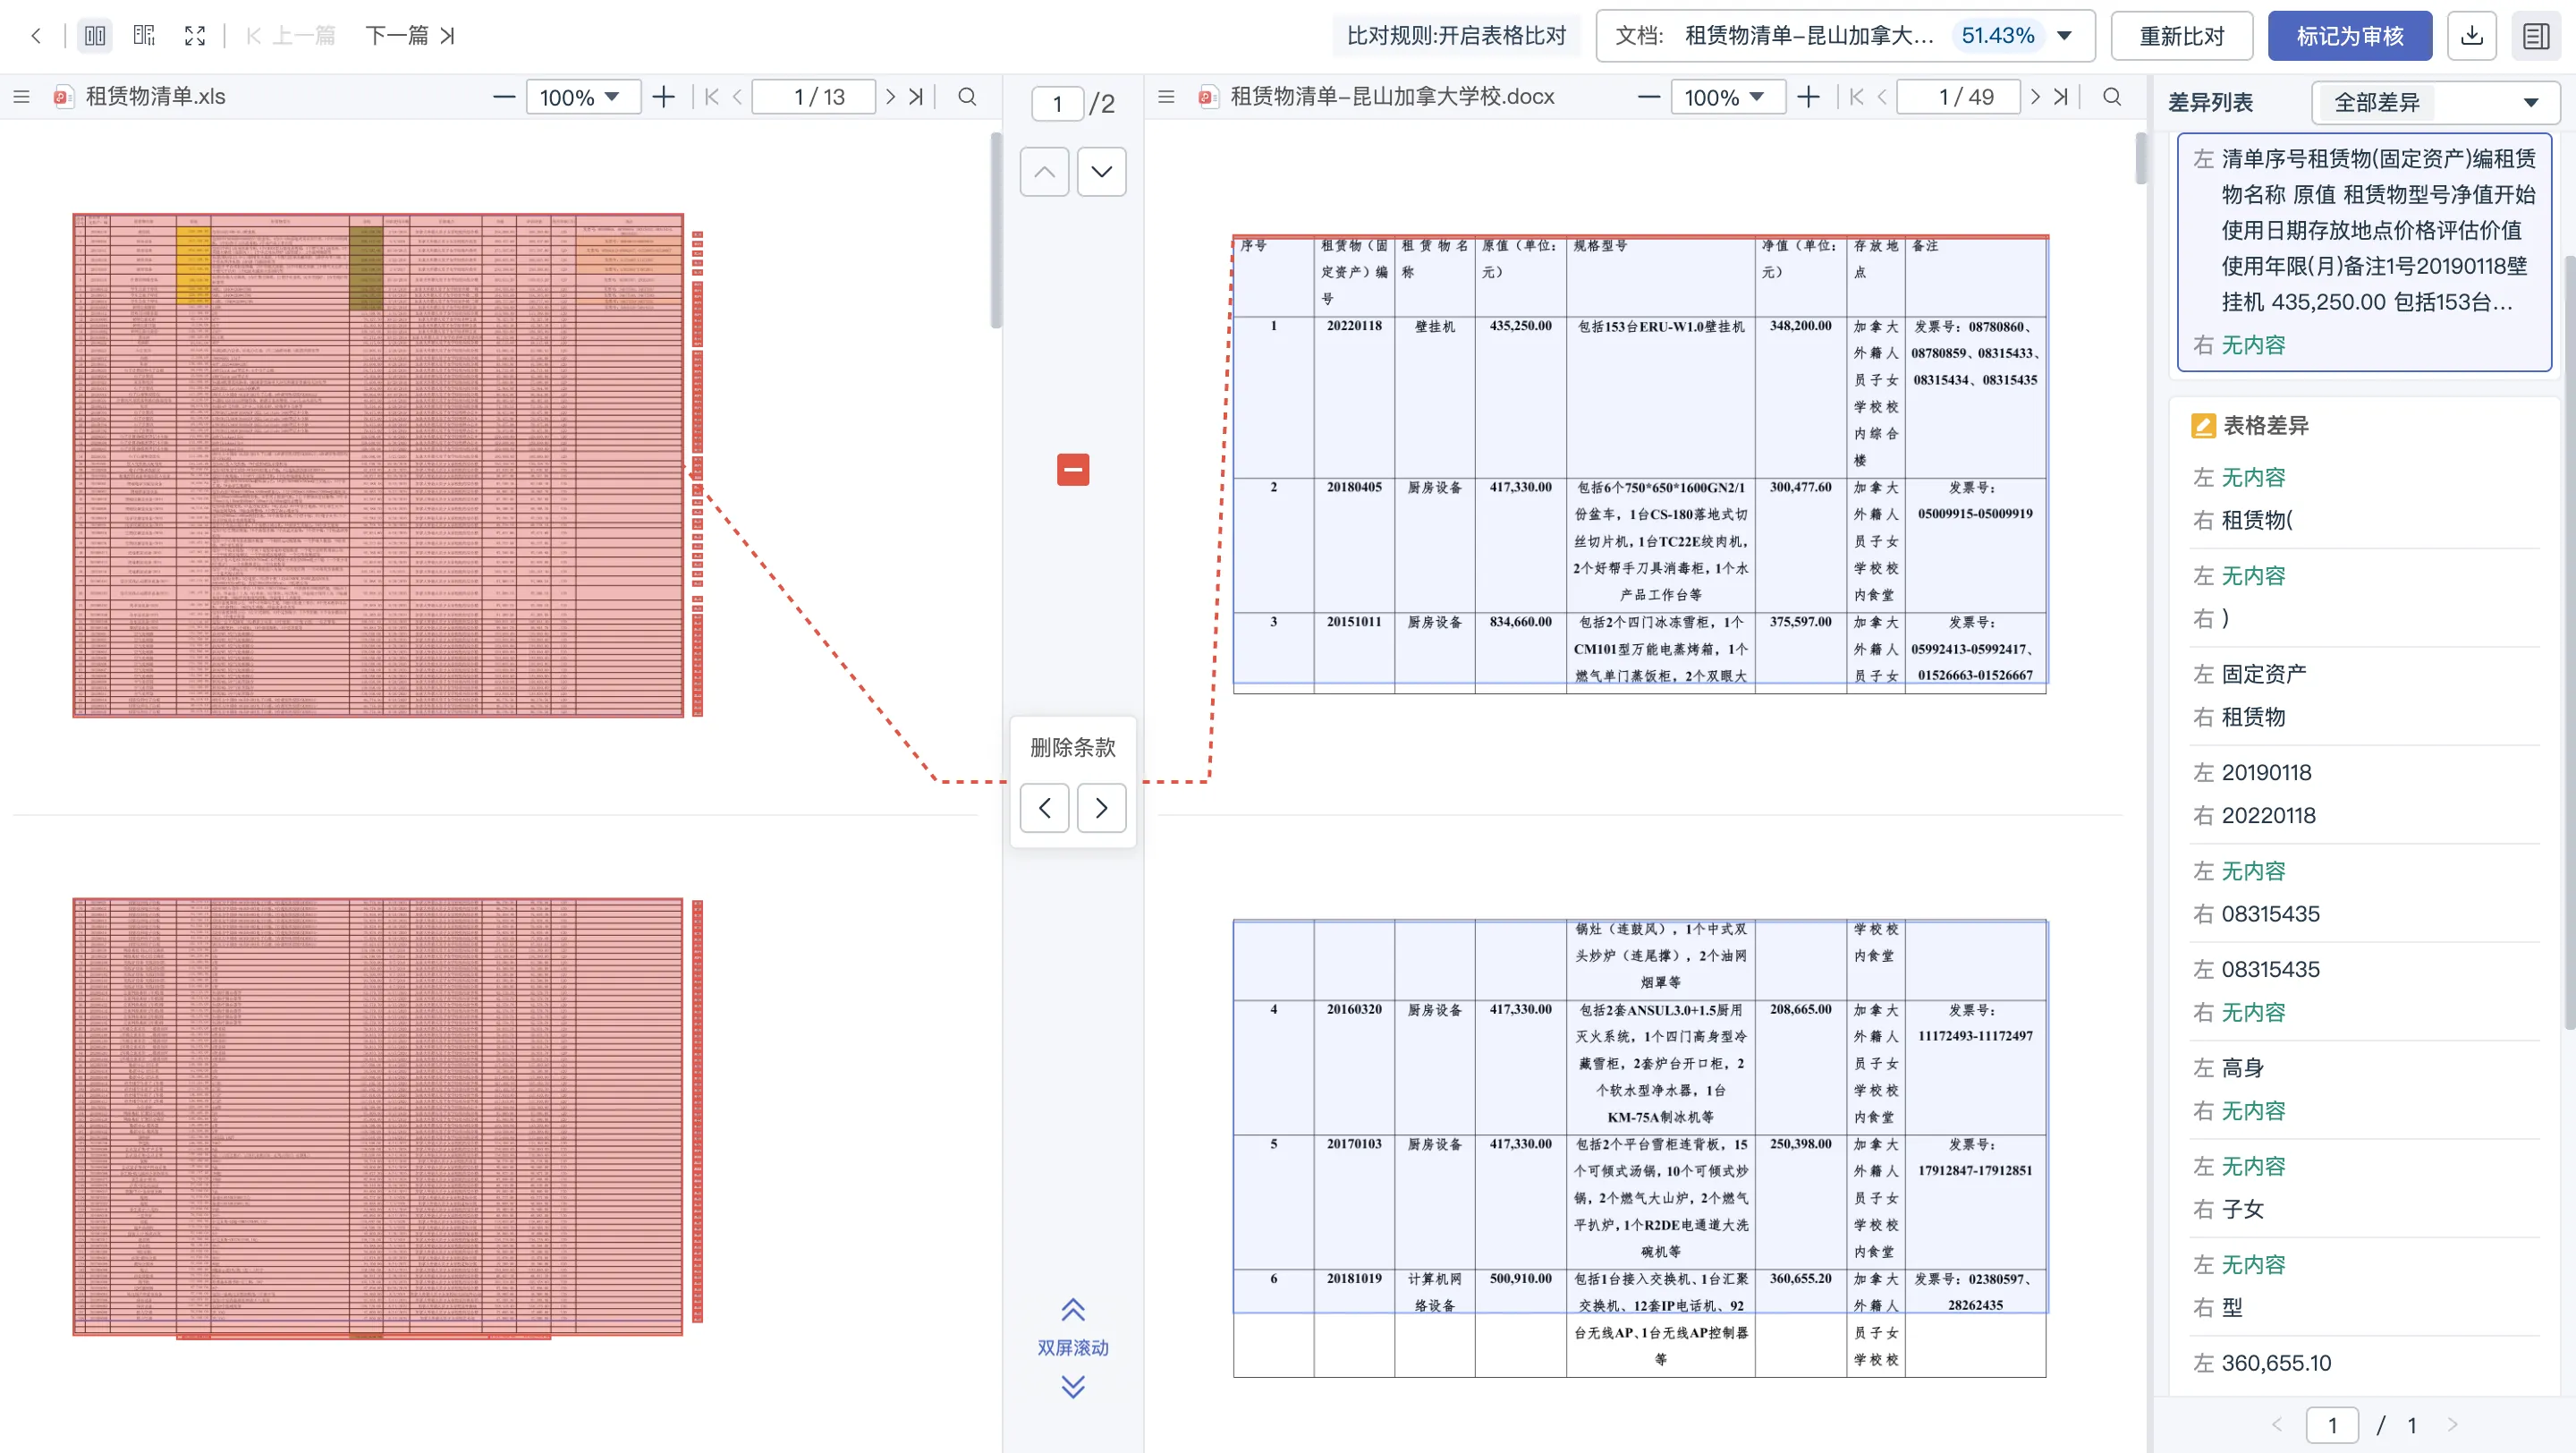
Task: Zoom in the right document
Action: pyautogui.click(x=1808, y=97)
